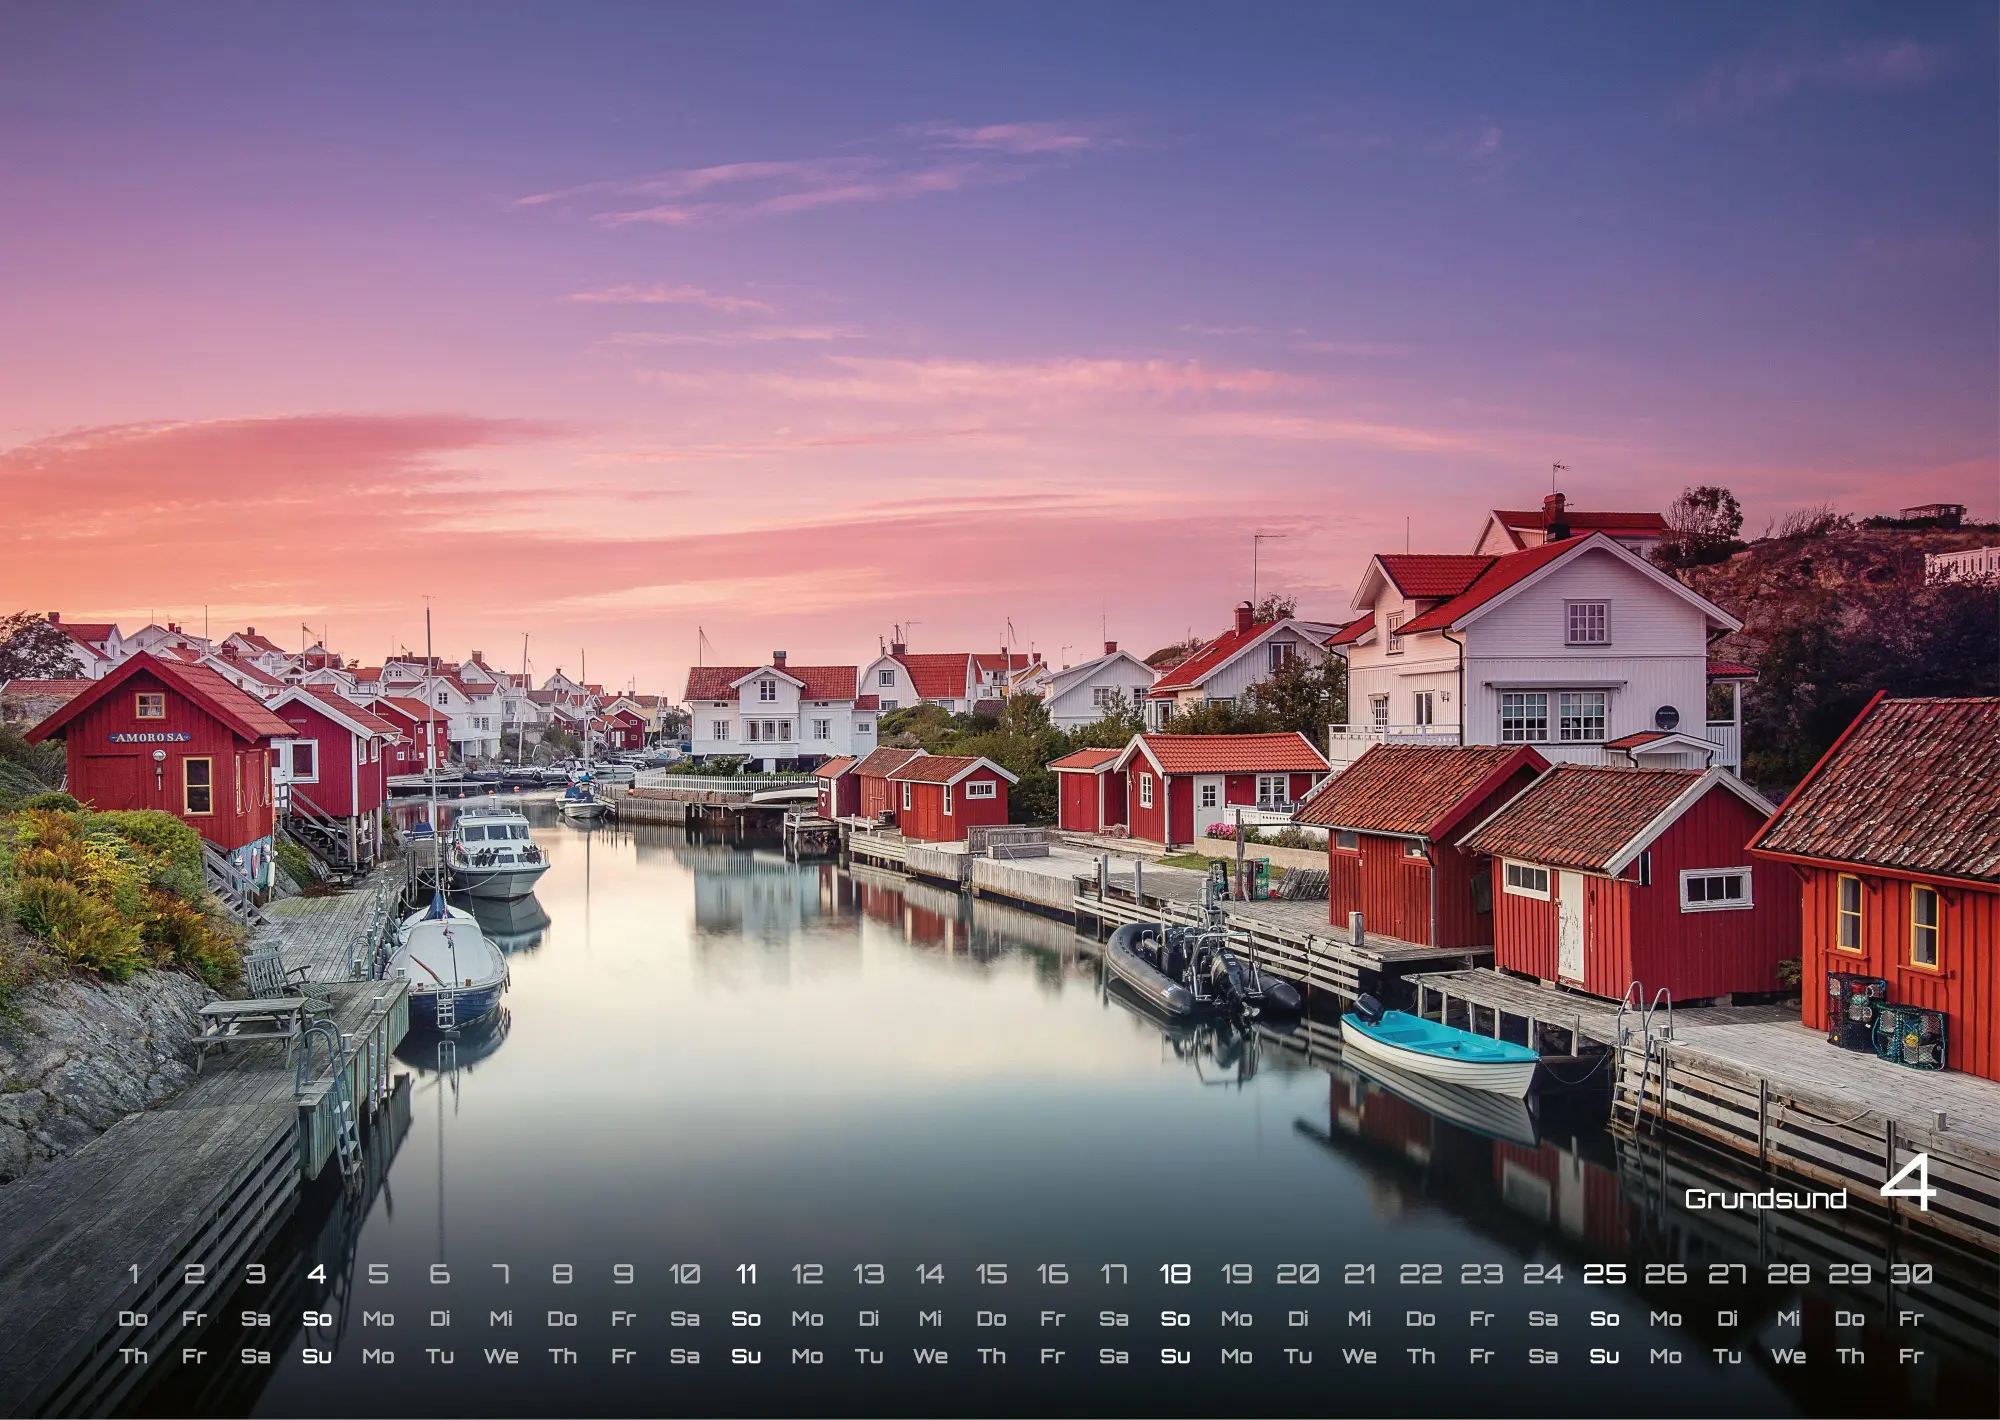
Task: Click the 'AMOROSA' sign on the red boathouse
Action: 150,737
